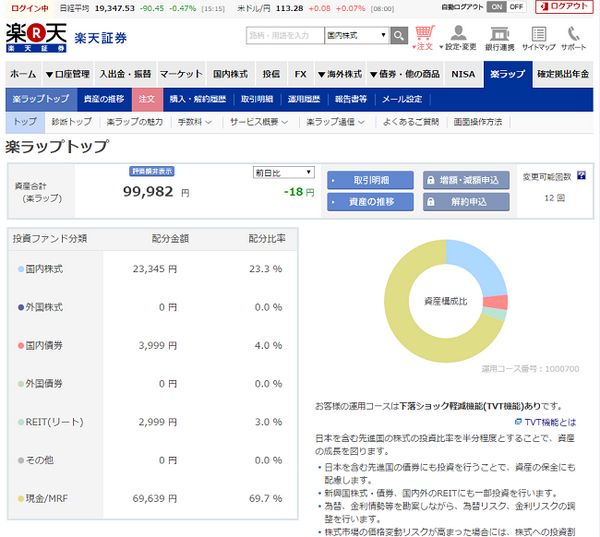Open 取引明細 in blue submenu

coord(257,99)
